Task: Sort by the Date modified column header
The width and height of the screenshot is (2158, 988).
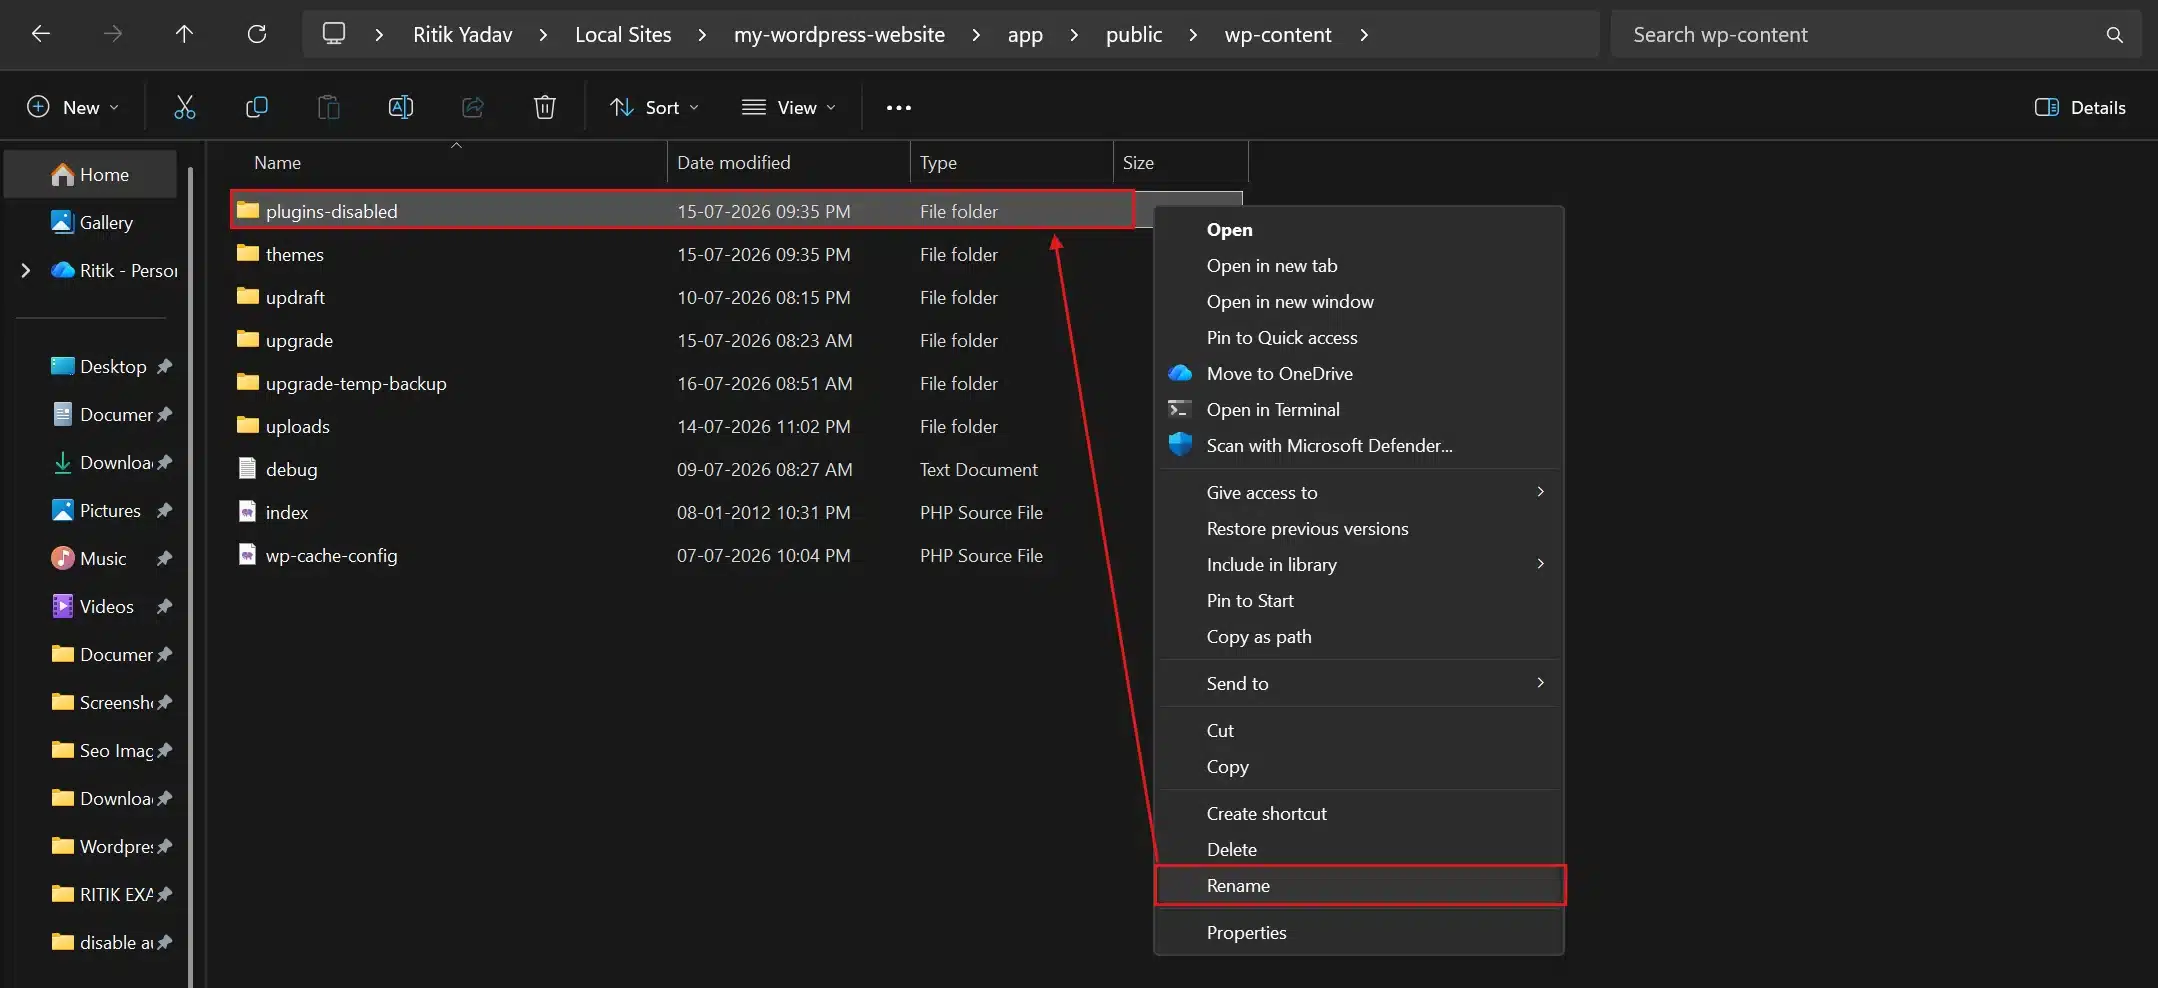Action: (x=788, y=162)
